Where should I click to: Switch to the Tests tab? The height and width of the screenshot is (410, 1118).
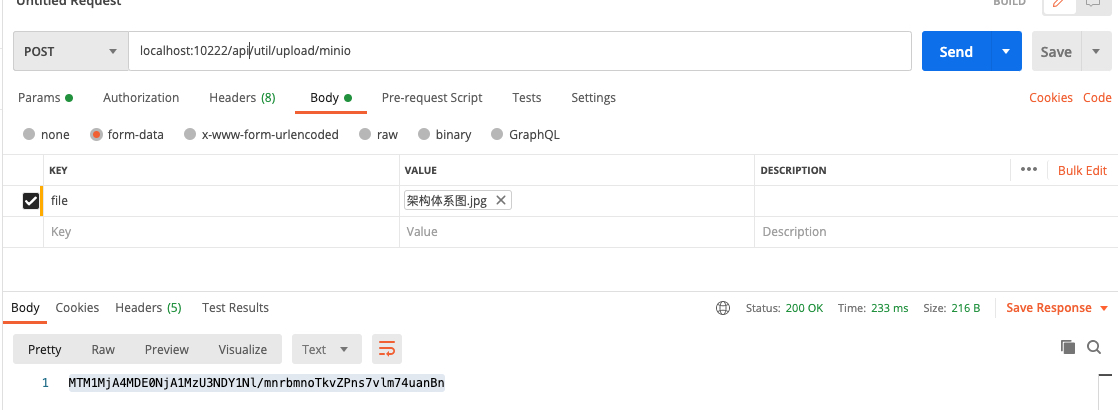pos(527,98)
